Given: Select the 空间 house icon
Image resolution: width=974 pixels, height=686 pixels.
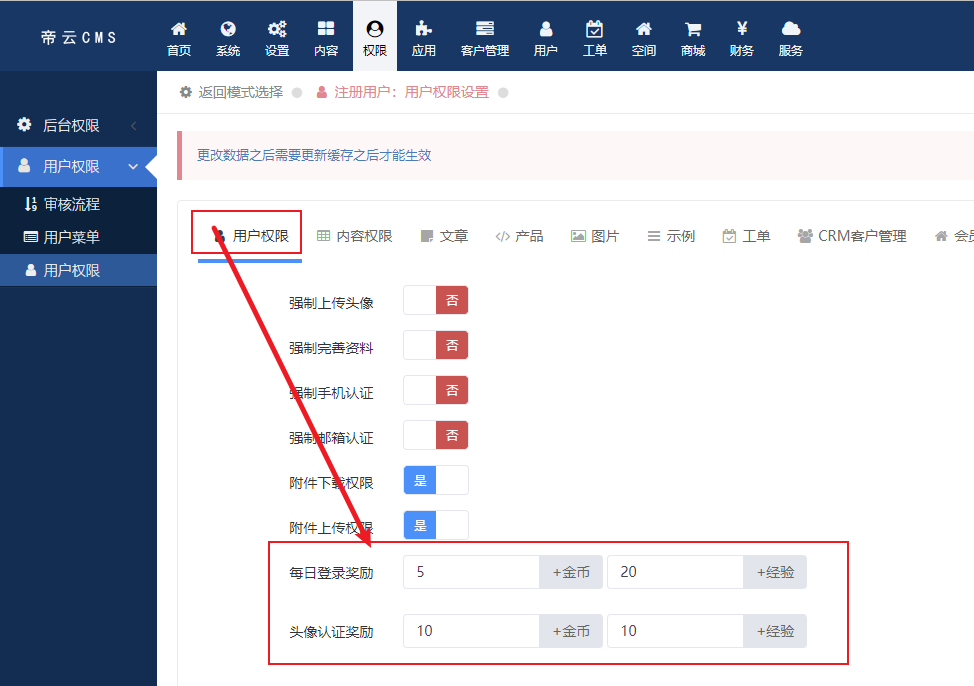Looking at the screenshot, I should tap(644, 29).
